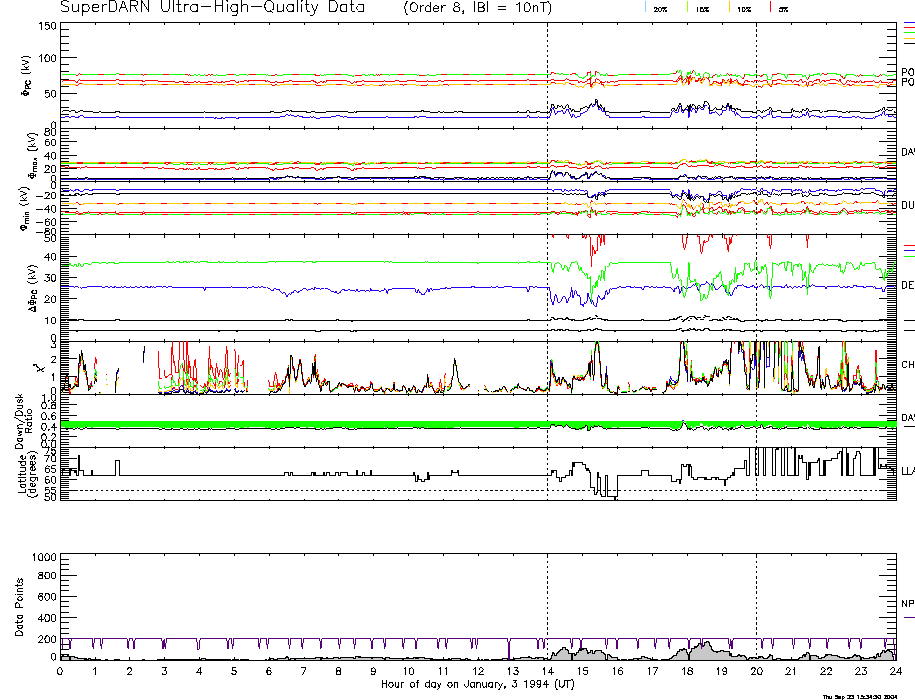Screen dimensions: 915x700
Task: Click the hour 12 tick label
Action: click(x=477, y=672)
